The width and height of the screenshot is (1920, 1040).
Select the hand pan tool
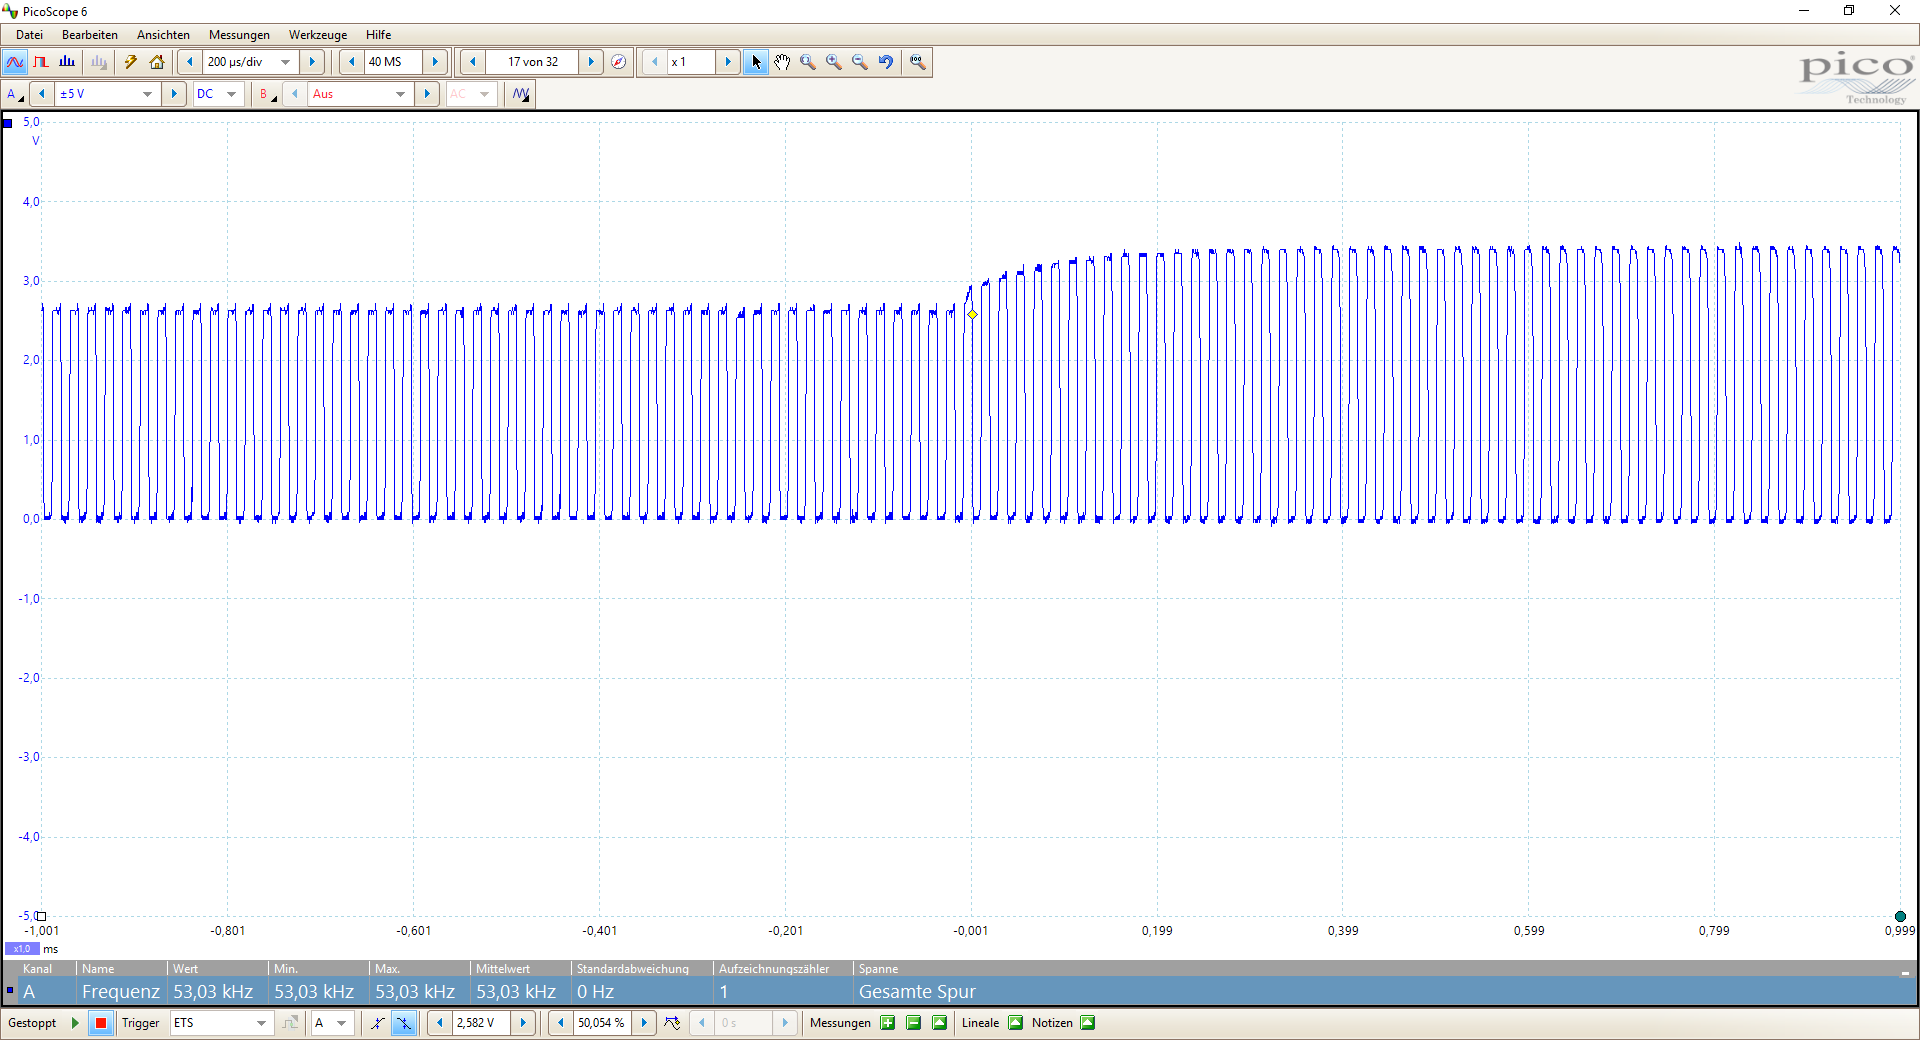[x=782, y=62]
